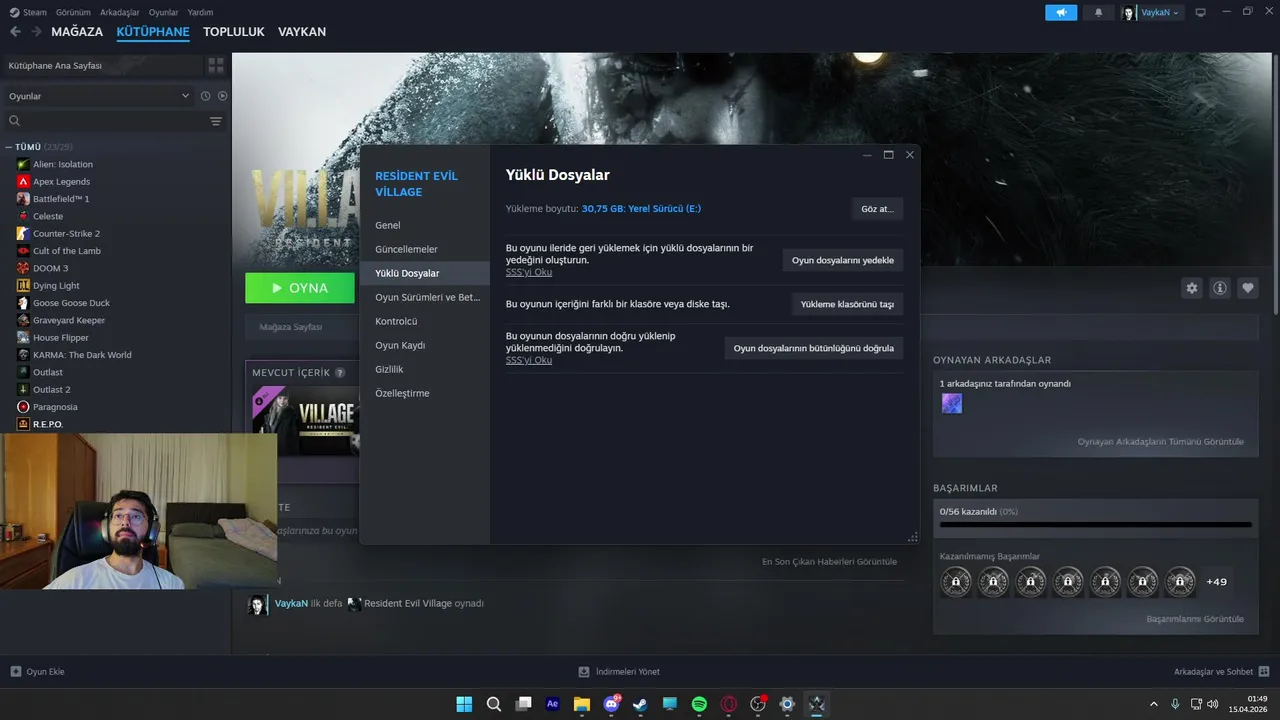The image size is (1280, 720).
Task: Click the ready-to-play filter icon
Action: click(x=223, y=96)
